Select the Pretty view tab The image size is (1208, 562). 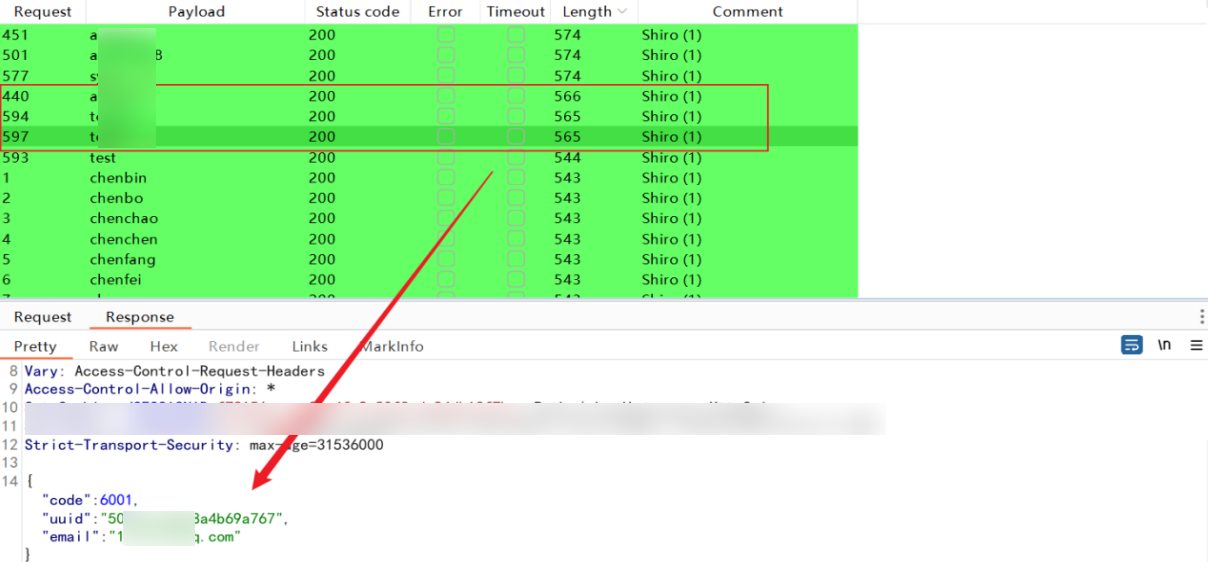point(35,346)
